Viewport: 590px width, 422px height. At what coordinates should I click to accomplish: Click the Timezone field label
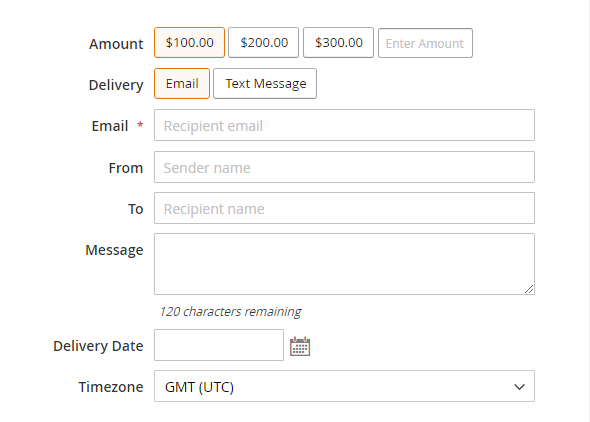pos(111,387)
